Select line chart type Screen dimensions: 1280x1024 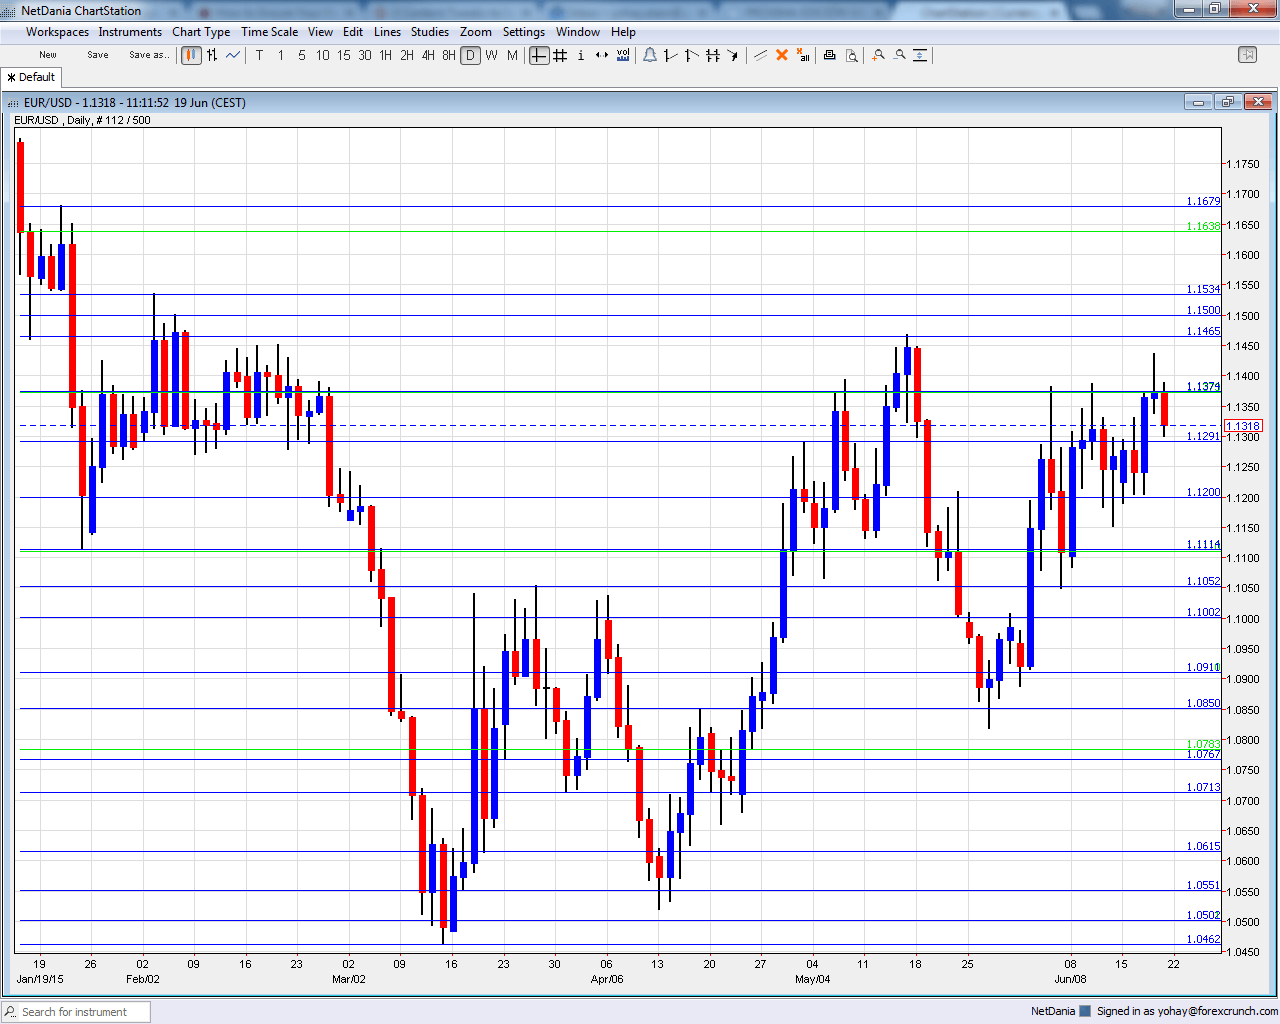pyautogui.click(x=233, y=55)
